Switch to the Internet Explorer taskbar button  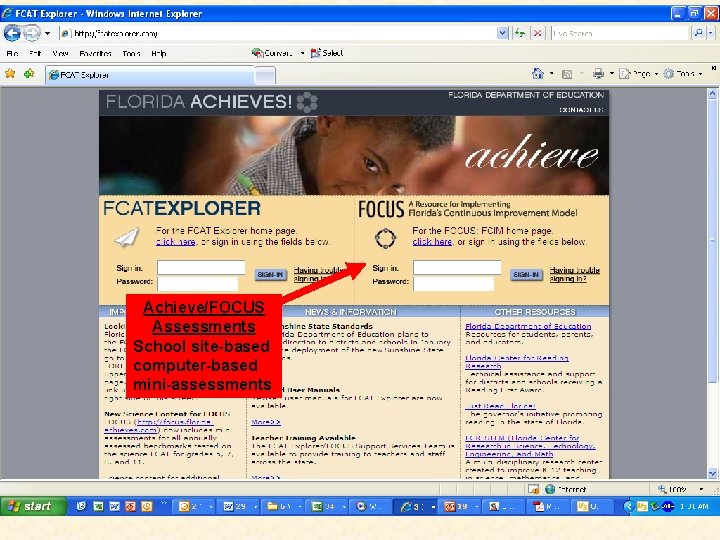point(417,506)
